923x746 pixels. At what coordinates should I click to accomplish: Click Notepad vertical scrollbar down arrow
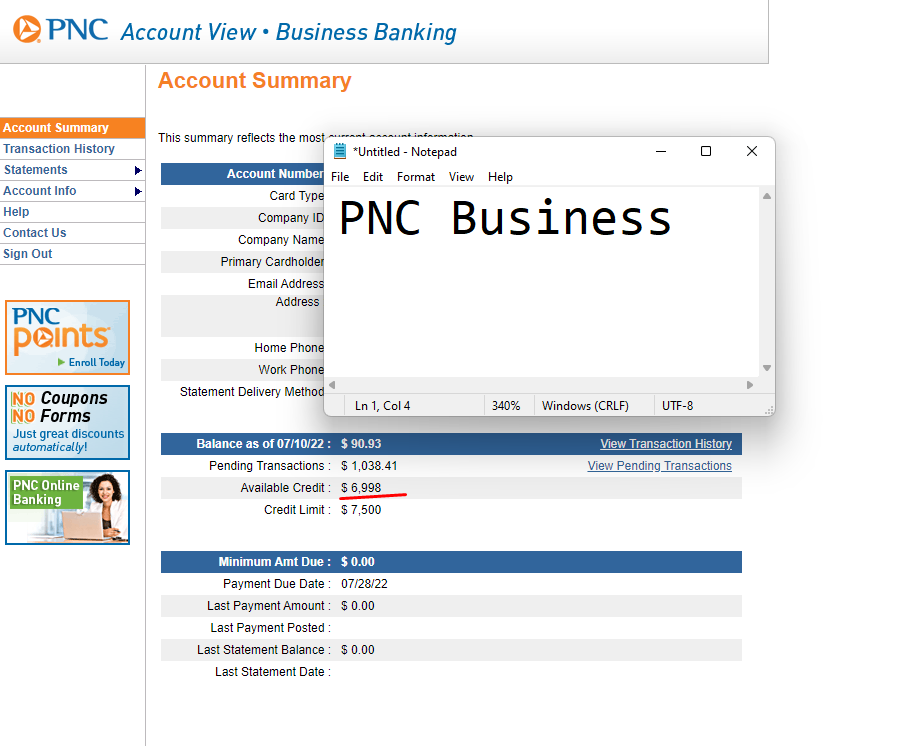766,368
